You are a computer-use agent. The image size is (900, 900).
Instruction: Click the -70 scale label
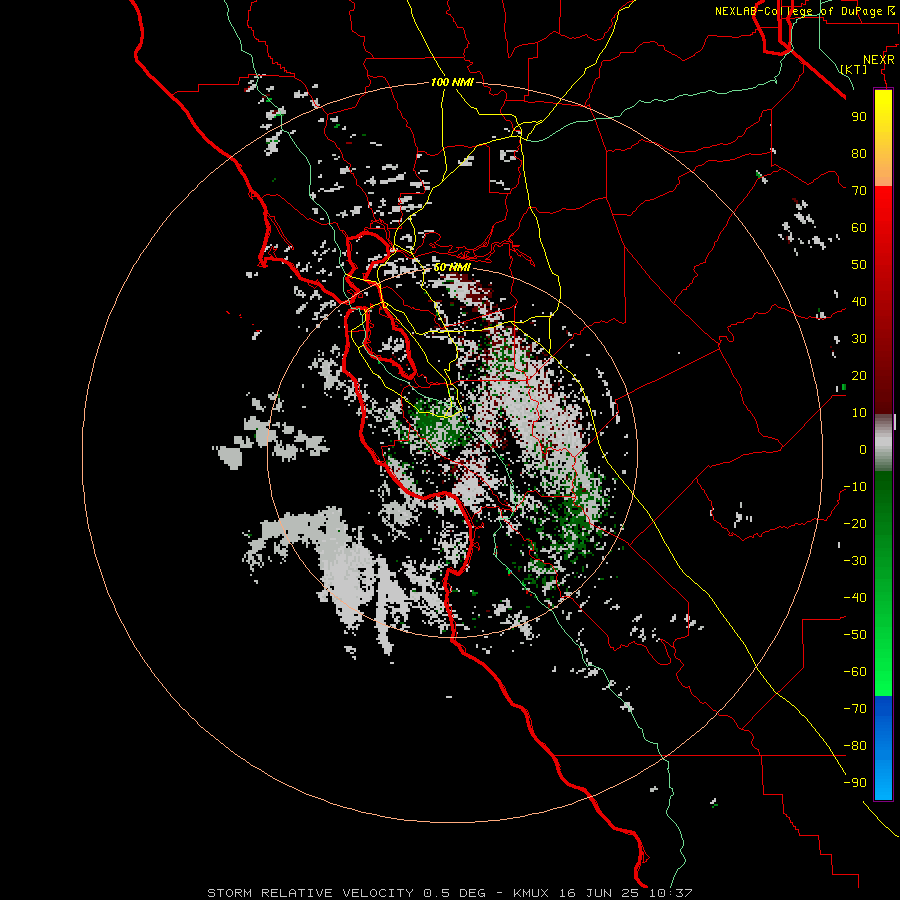(x=855, y=709)
